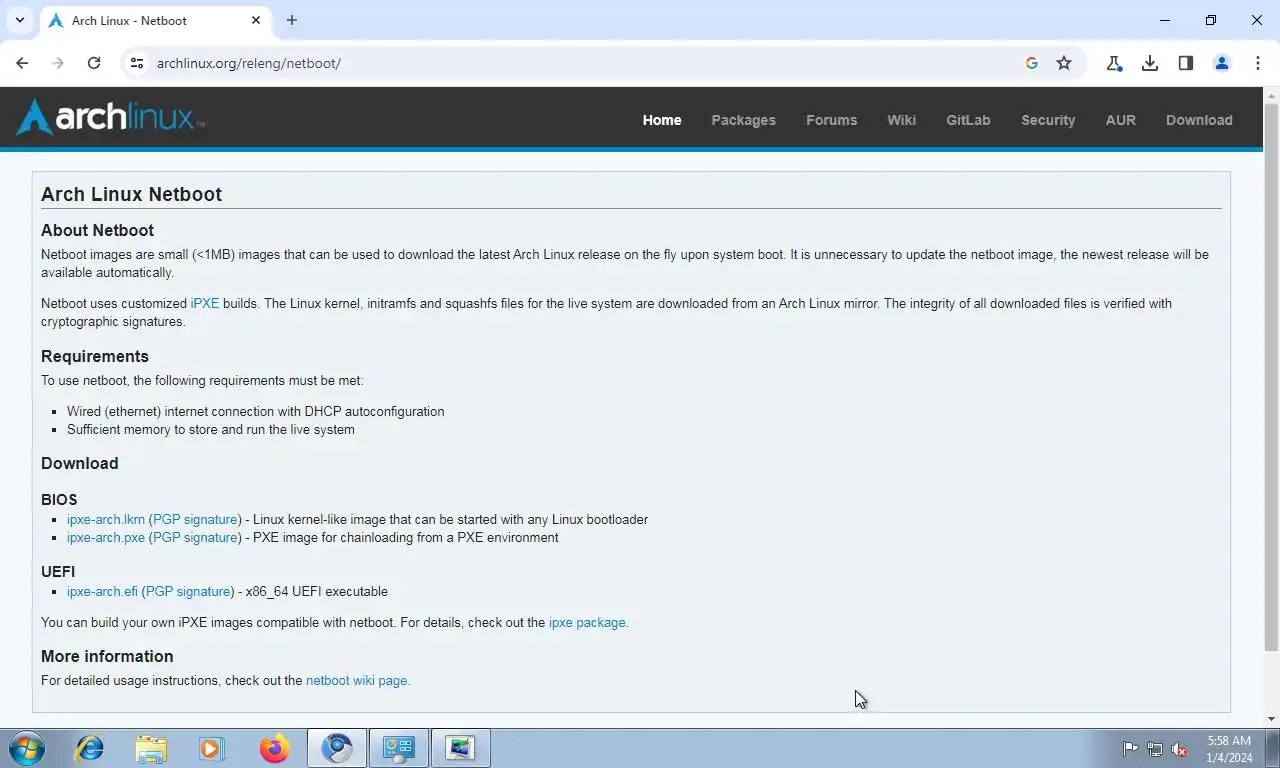Click the vertical scrollbar thumb
This screenshot has height=768, width=1280.
point(1271,377)
